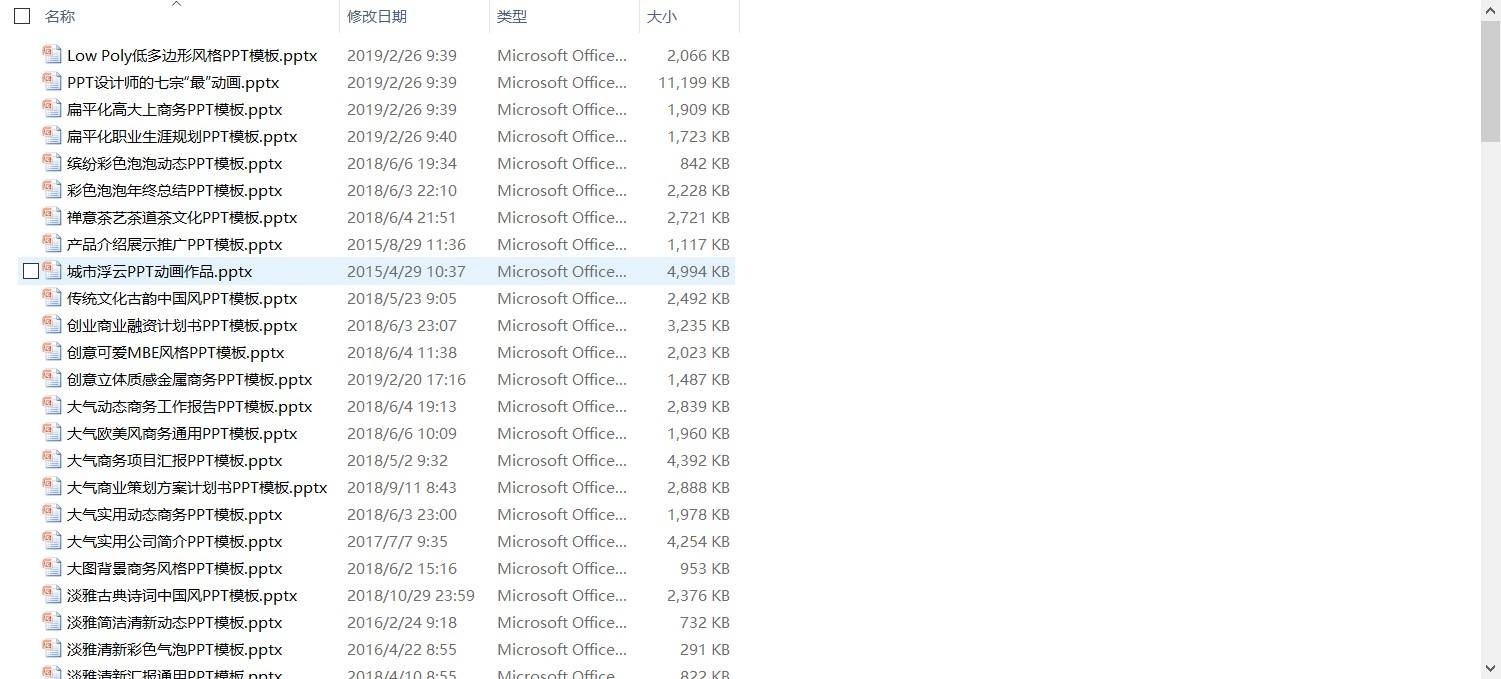Select the file 产品介绍展示推广PPT模板.pptx
Screen dimensions: 1501x679
[174, 244]
